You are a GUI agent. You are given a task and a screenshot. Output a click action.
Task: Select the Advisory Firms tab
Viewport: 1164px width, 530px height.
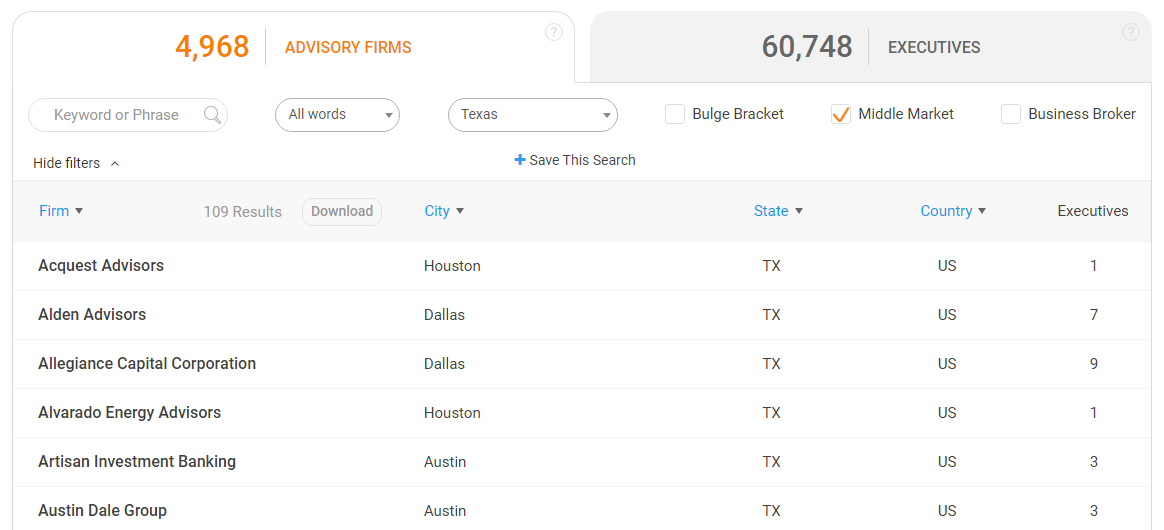pos(293,47)
